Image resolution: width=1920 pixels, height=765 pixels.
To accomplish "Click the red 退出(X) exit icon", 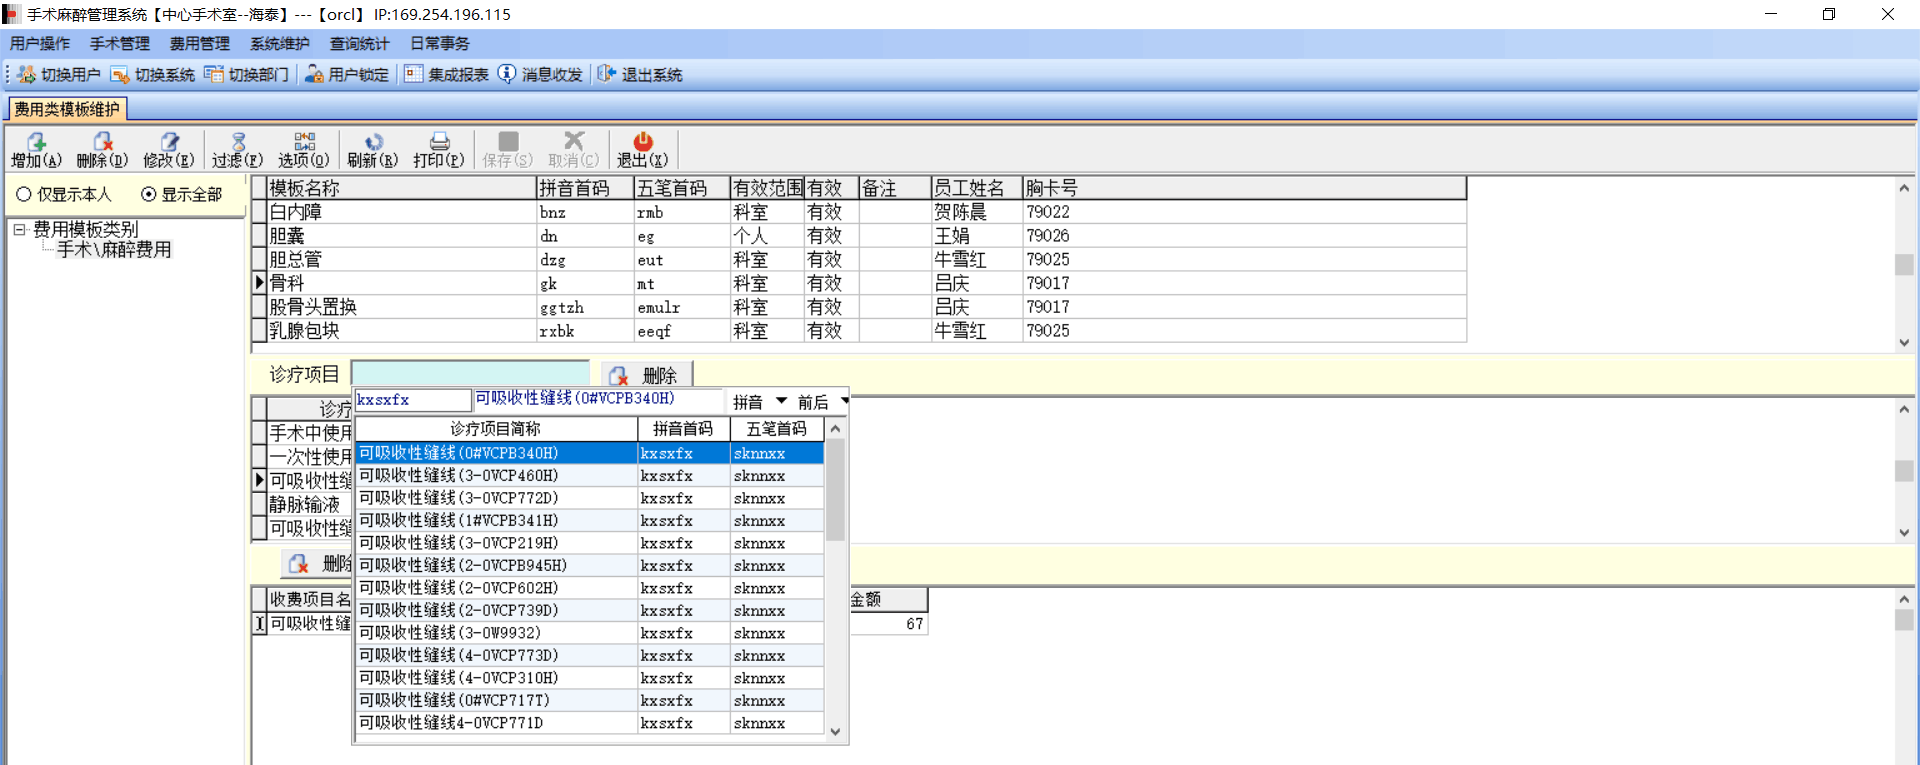I will coord(643,142).
